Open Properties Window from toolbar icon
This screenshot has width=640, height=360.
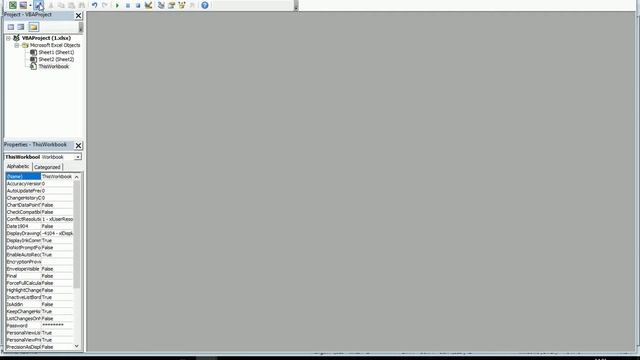coord(171,5)
